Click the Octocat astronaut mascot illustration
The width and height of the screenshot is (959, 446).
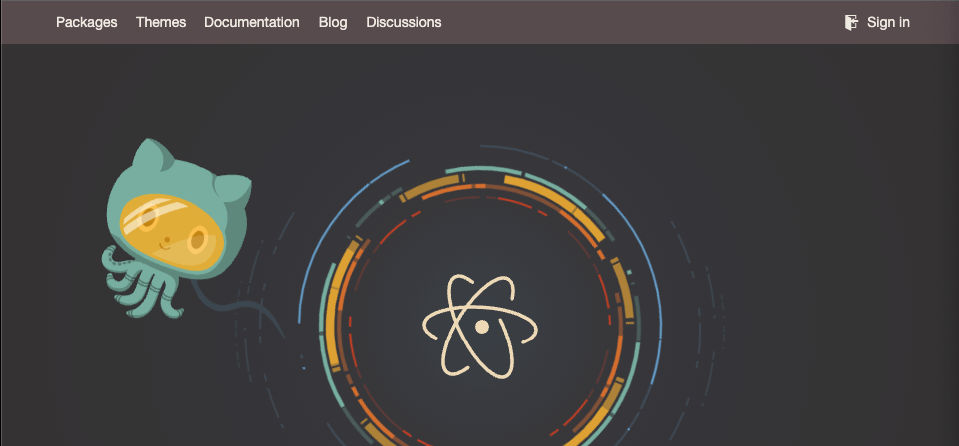click(178, 228)
